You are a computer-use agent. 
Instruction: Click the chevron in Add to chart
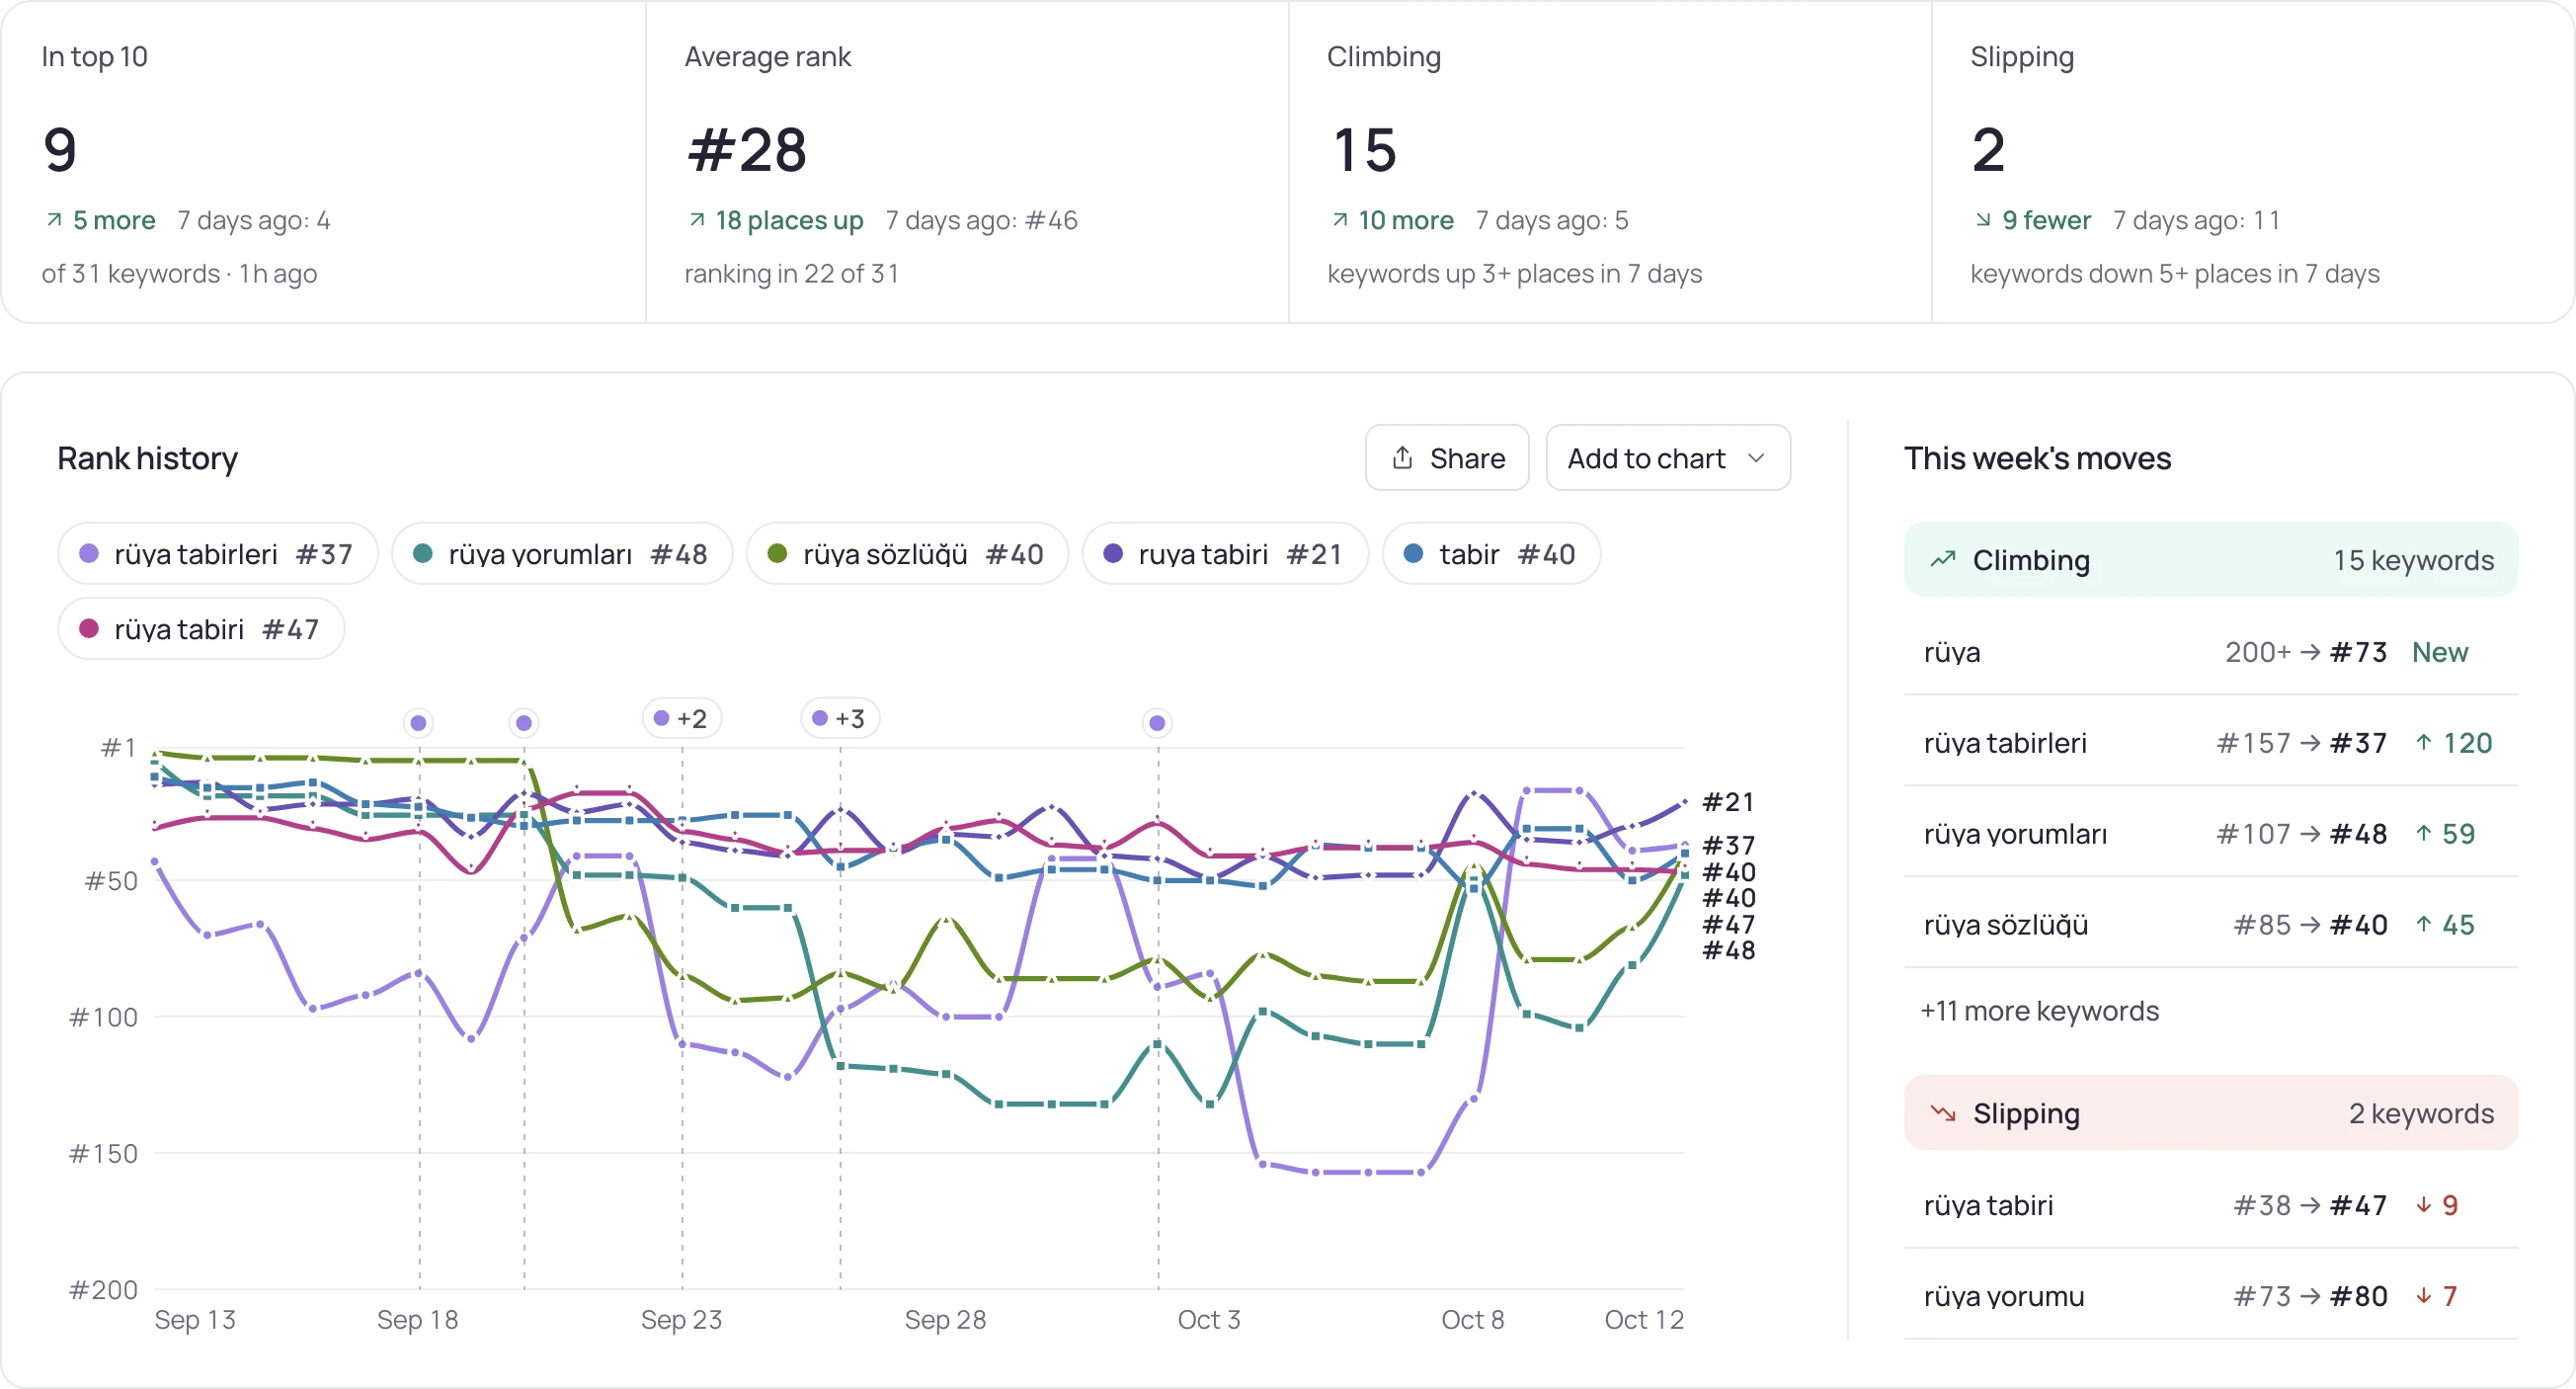(1756, 458)
